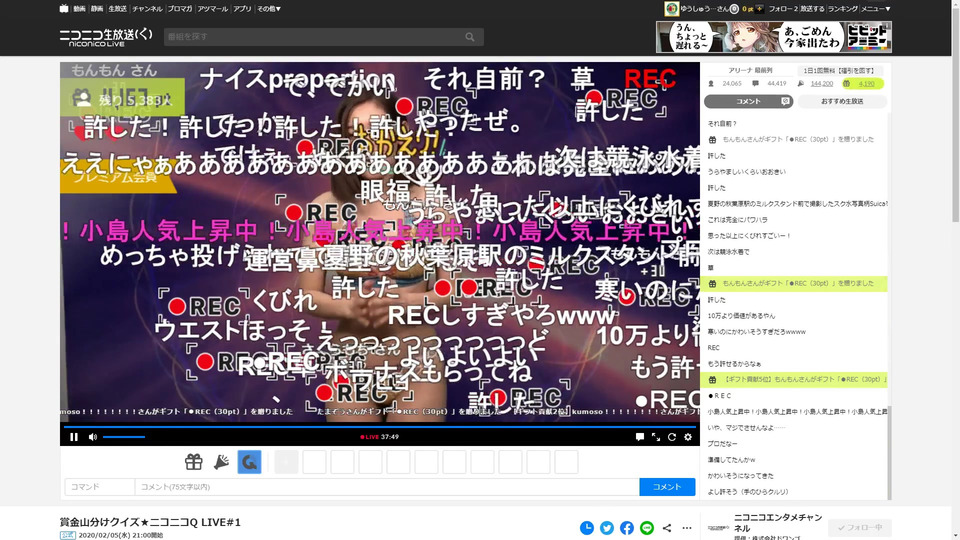Image resolution: width=960 pixels, height=540 pixels.
Task: Adjust the player volume slider
Action: tap(124, 437)
